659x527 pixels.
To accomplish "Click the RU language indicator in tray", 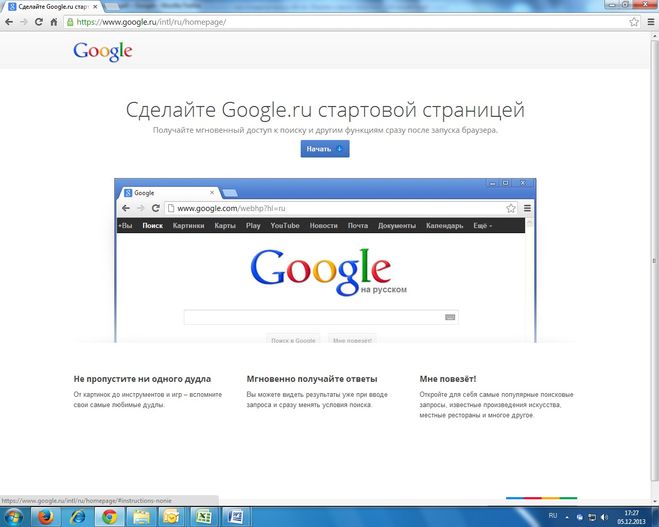I will (x=553, y=516).
